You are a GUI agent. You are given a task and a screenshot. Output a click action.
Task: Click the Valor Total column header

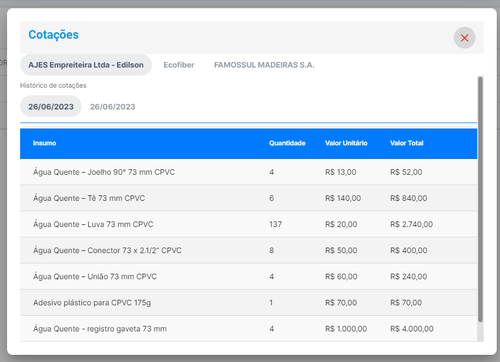pos(407,143)
